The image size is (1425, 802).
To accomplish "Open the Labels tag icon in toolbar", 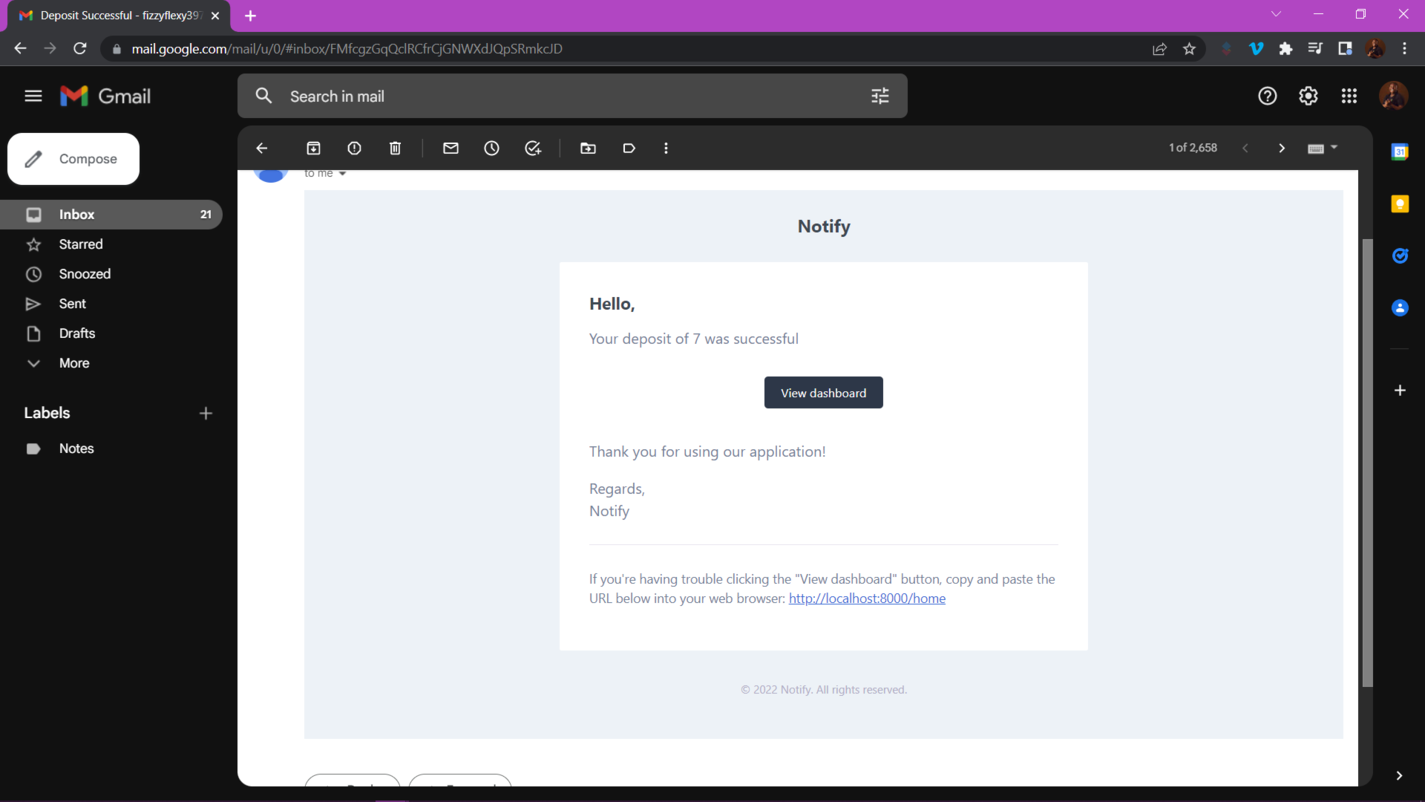I will tap(629, 148).
